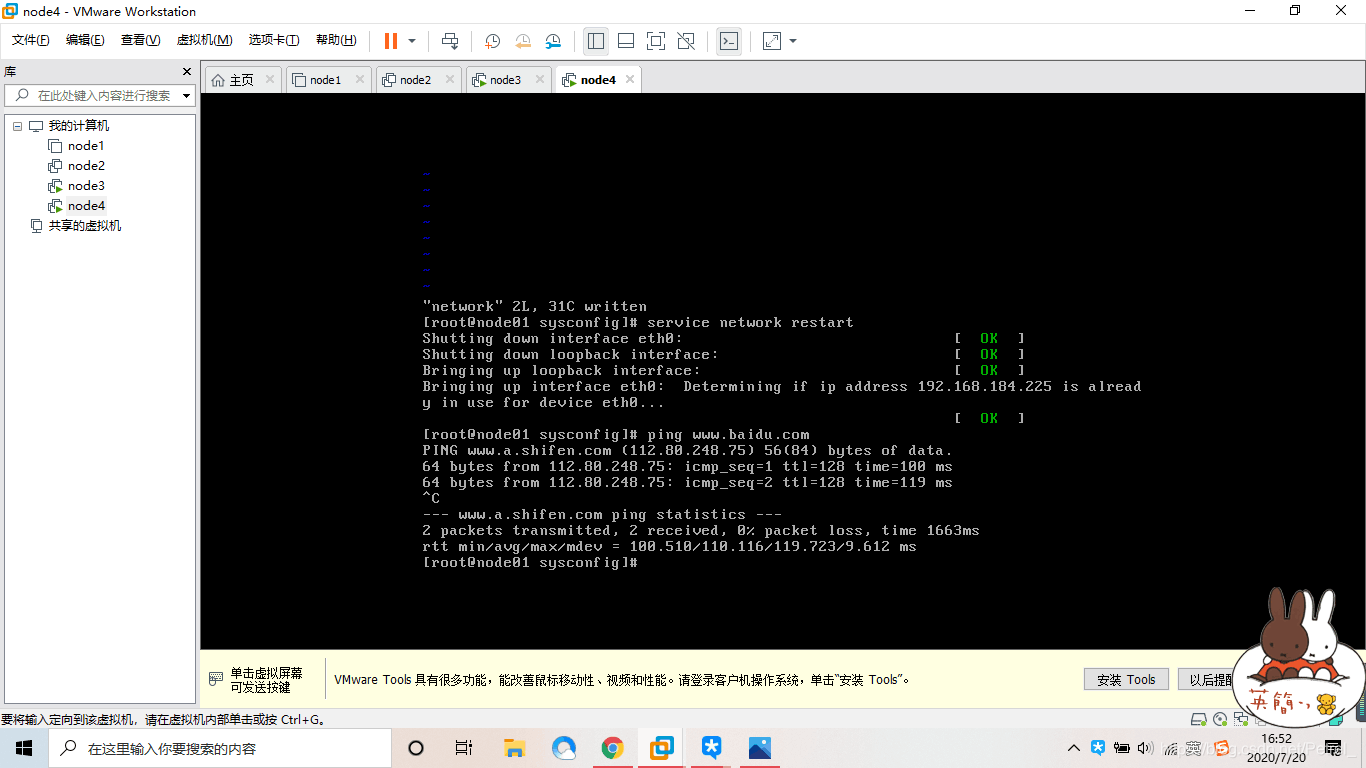
Task: Close the 主页 tab
Action: pos(270,79)
